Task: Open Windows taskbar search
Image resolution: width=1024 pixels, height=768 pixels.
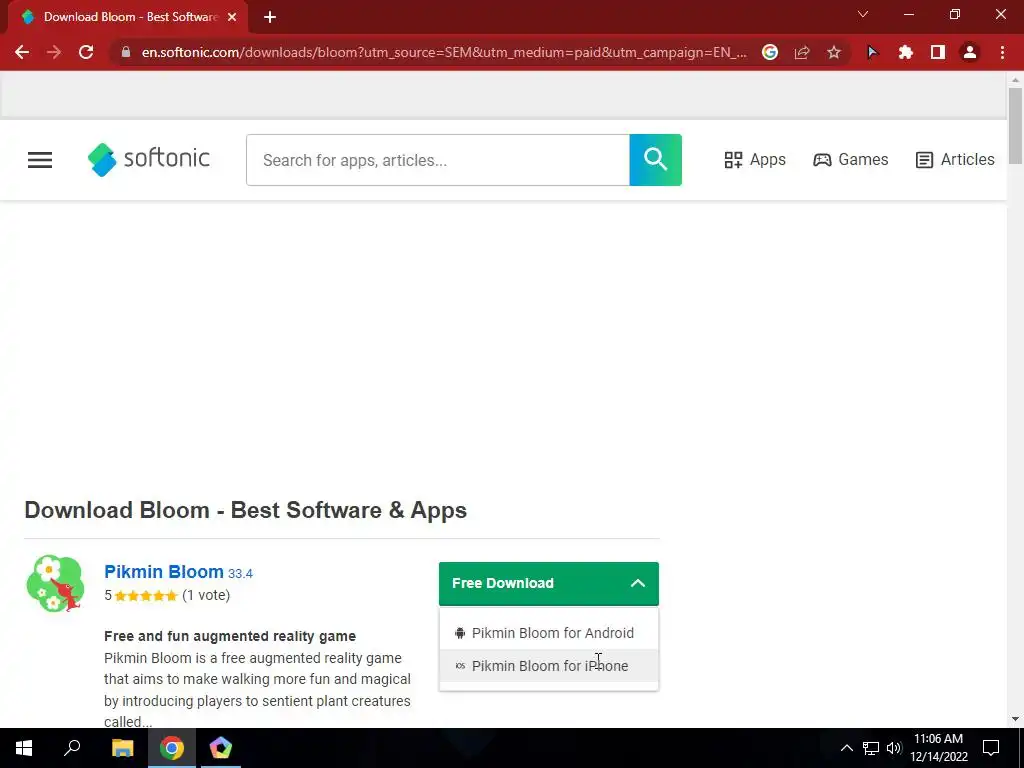Action: click(x=72, y=748)
